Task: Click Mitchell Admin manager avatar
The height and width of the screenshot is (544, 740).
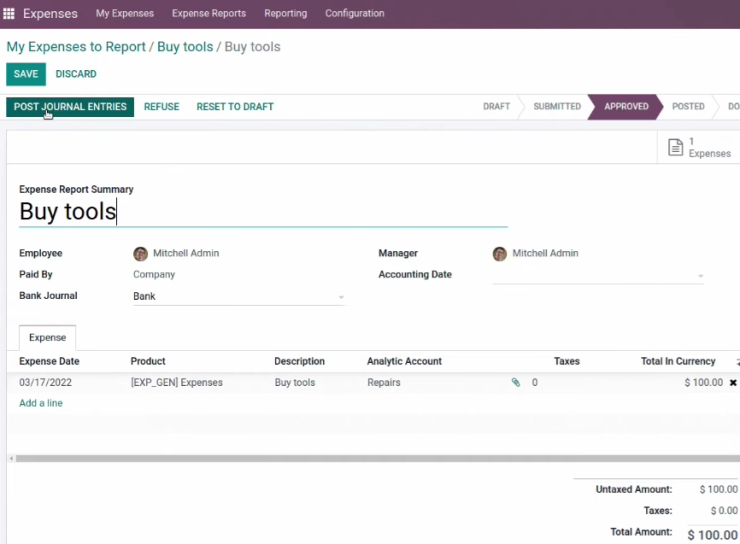Action: click(x=500, y=254)
